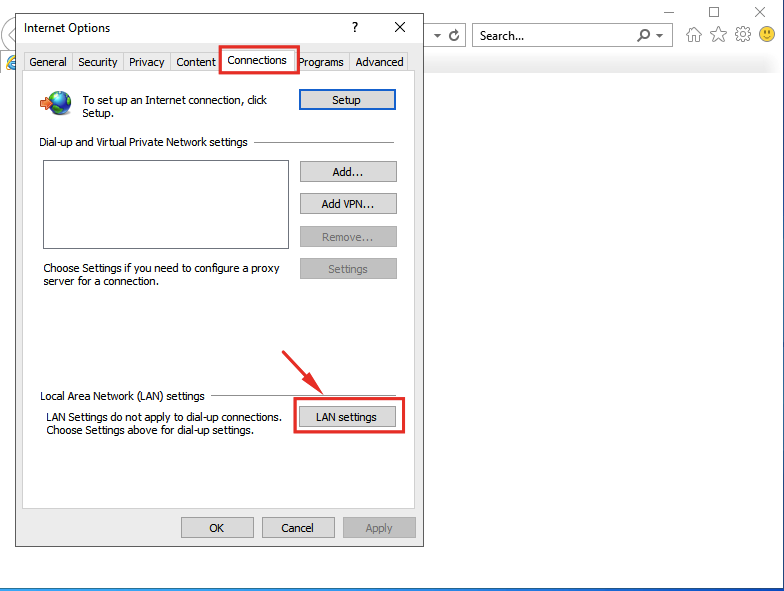The image size is (784, 591).
Task: Switch to the Programs tab
Action: (322, 62)
